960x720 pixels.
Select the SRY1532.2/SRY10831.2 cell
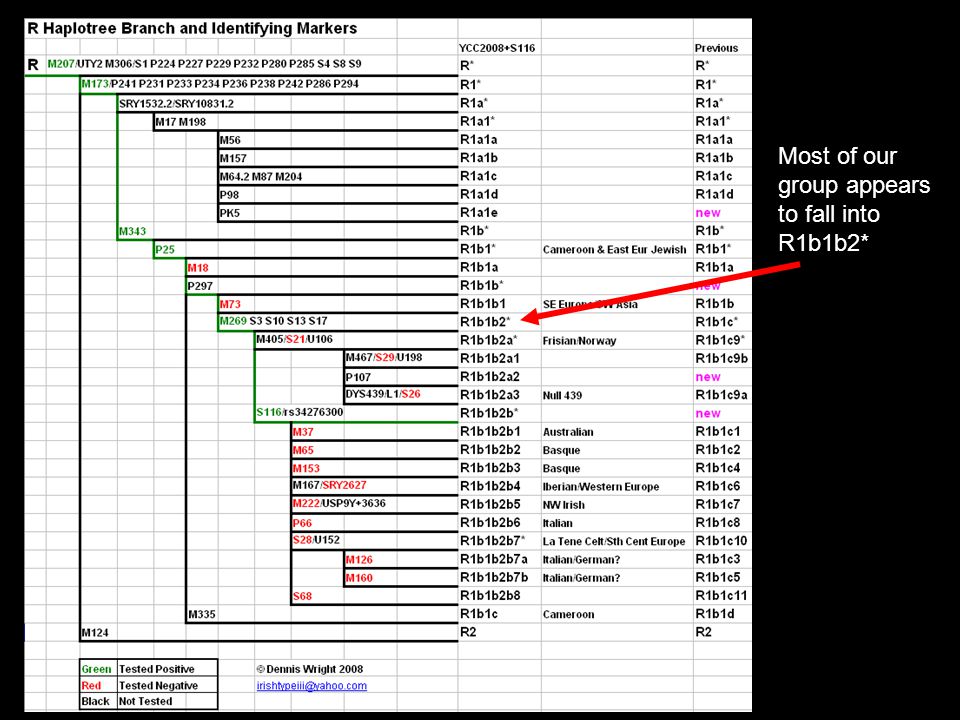(176, 103)
